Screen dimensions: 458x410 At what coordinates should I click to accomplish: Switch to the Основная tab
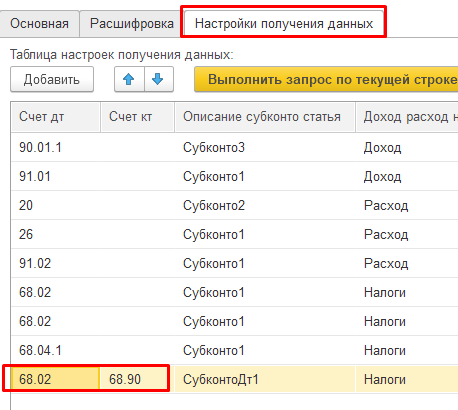coord(39,24)
